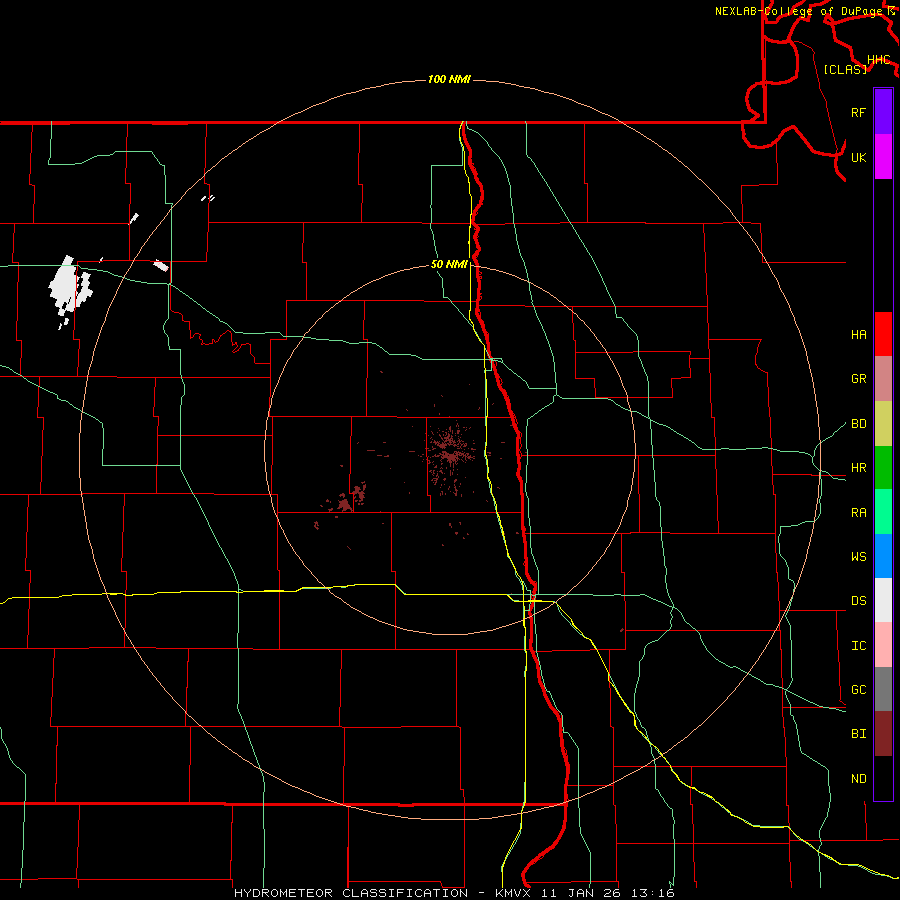Click the "GC" legend label
This screenshot has width=900, height=900.
pos(859,690)
